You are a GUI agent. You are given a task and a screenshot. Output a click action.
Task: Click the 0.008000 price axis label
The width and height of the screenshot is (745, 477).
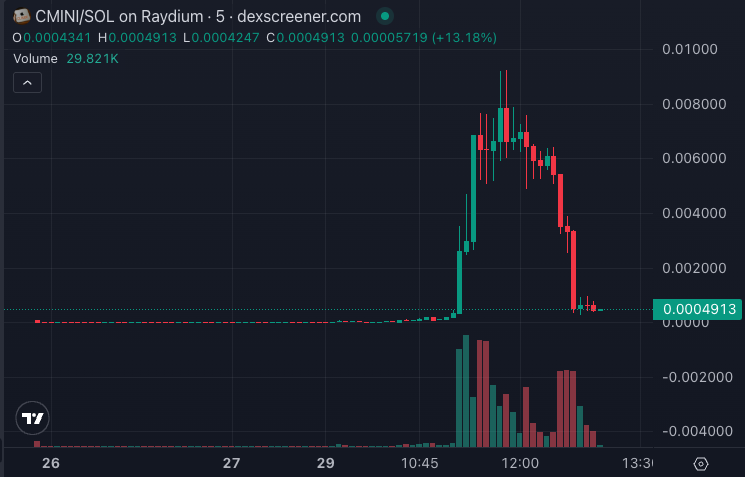click(694, 104)
